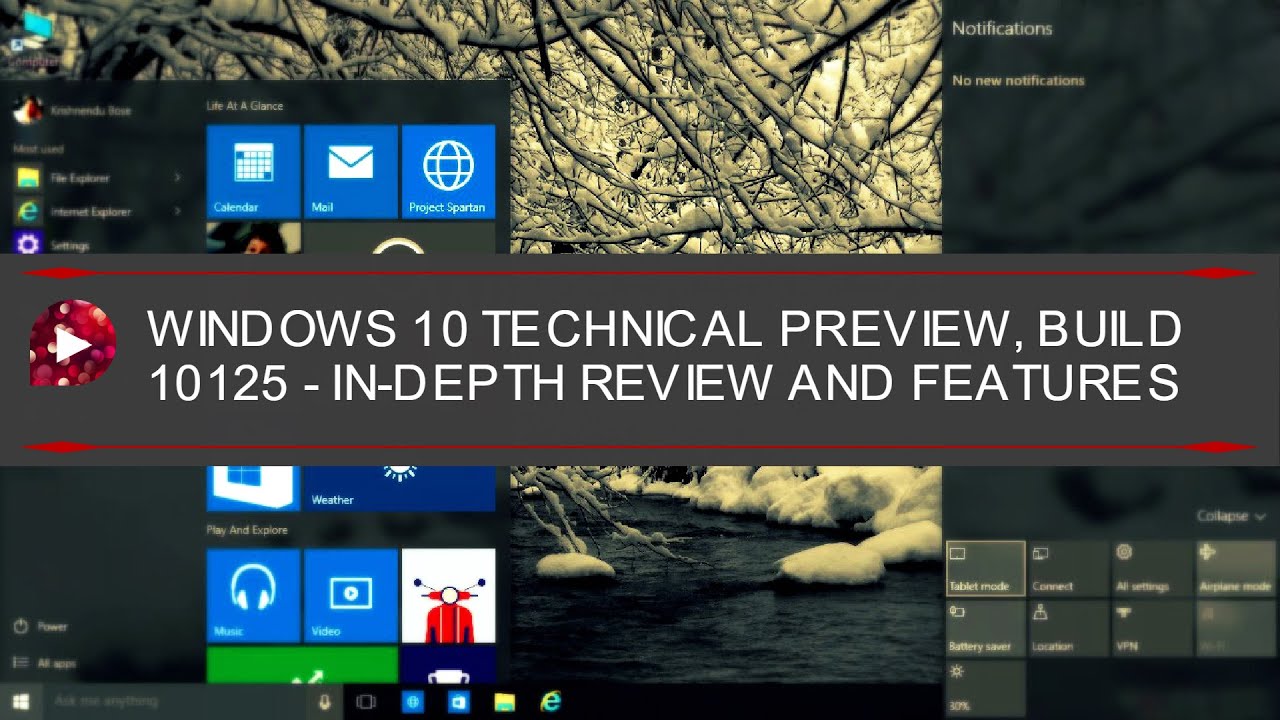Screen dimensions: 1280x720
Task: Open the photo tile under Calendar
Action: tap(253, 238)
